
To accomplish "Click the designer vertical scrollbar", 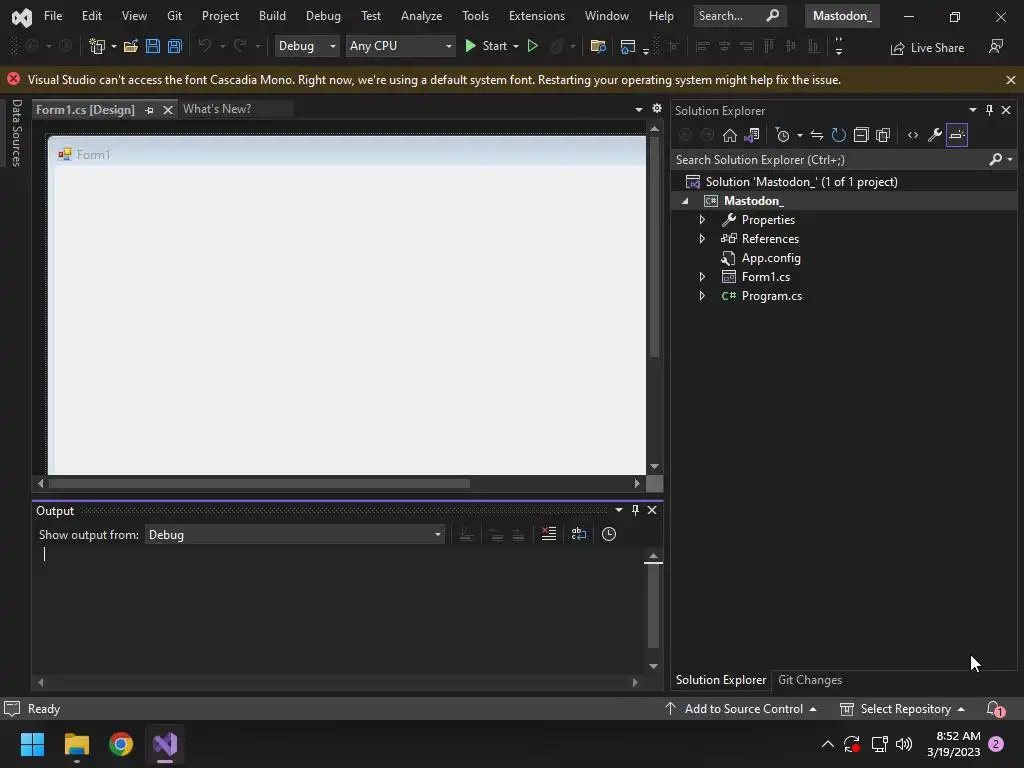I will (654, 247).
